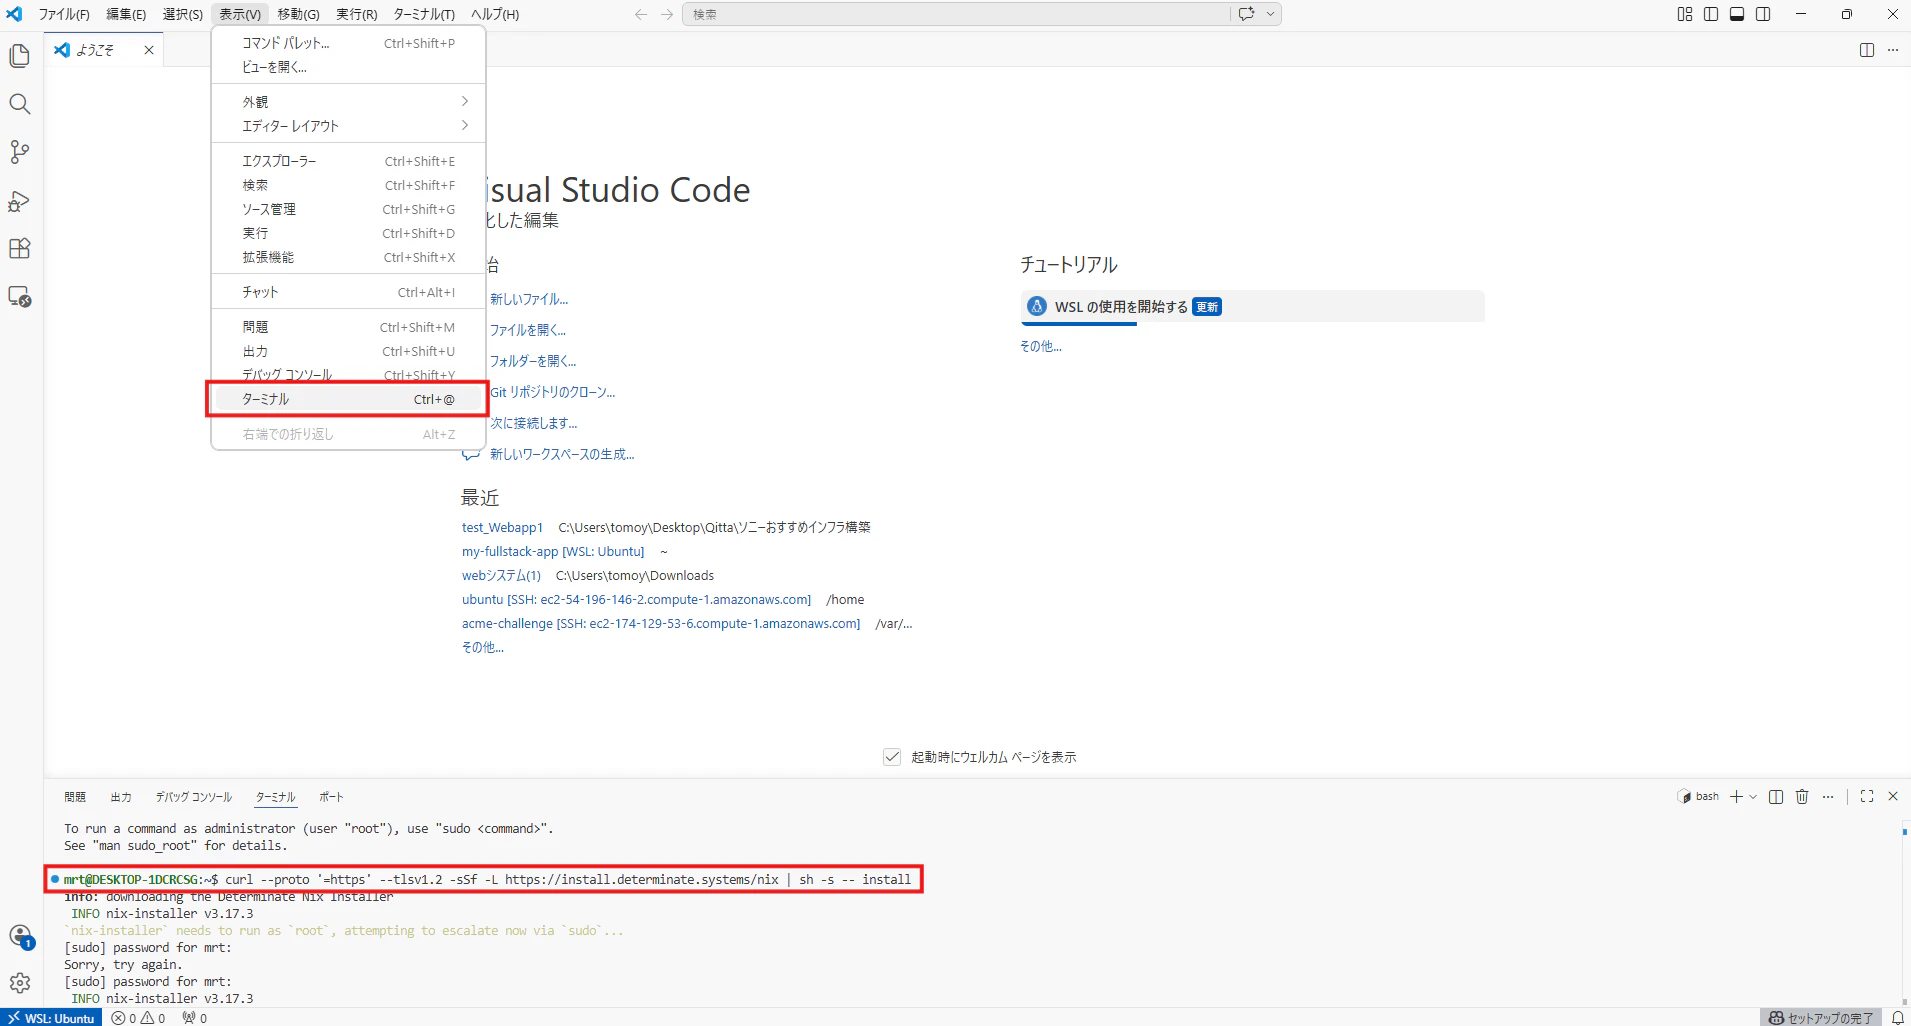Click the Customize Layout icon in title bar
Image resolution: width=1911 pixels, height=1026 pixels.
tap(1685, 14)
